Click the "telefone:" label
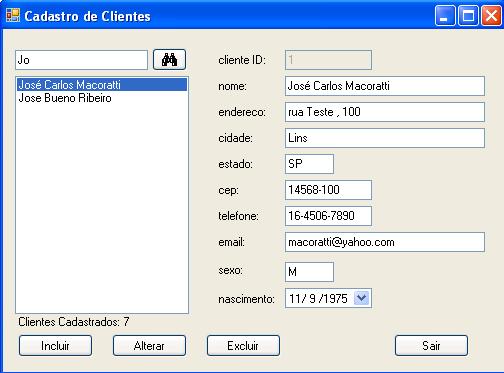This screenshot has height=373, width=504. [238, 216]
